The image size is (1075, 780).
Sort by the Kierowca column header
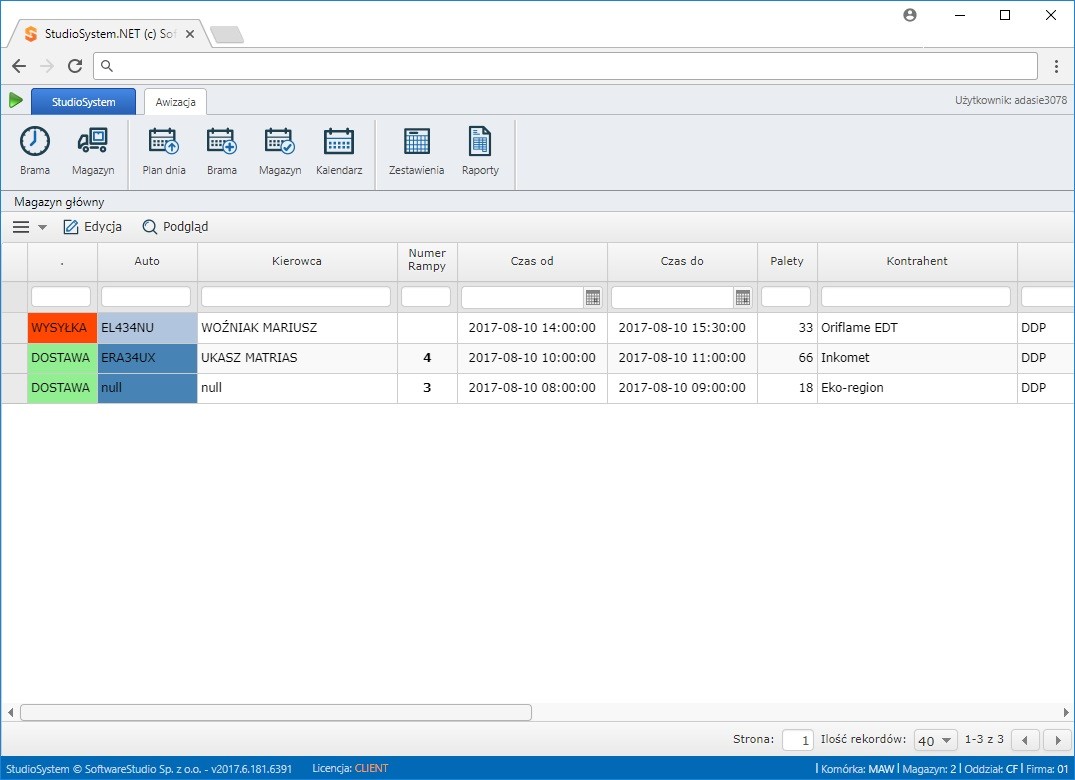(297, 261)
